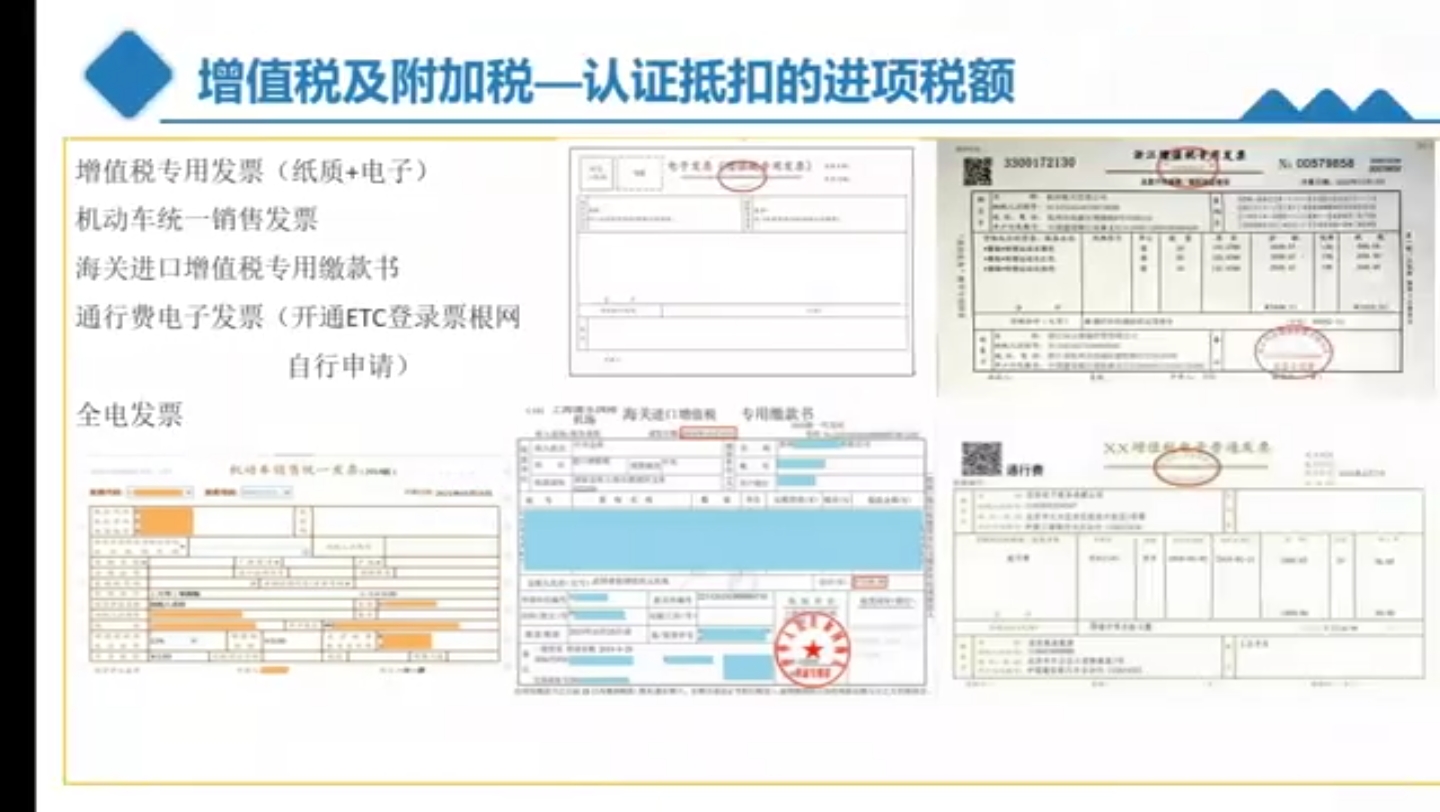Open the first dropdown on the motor vehicle invoice
This screenshot has height=812, width=1440.
click(x=159, y=492)
